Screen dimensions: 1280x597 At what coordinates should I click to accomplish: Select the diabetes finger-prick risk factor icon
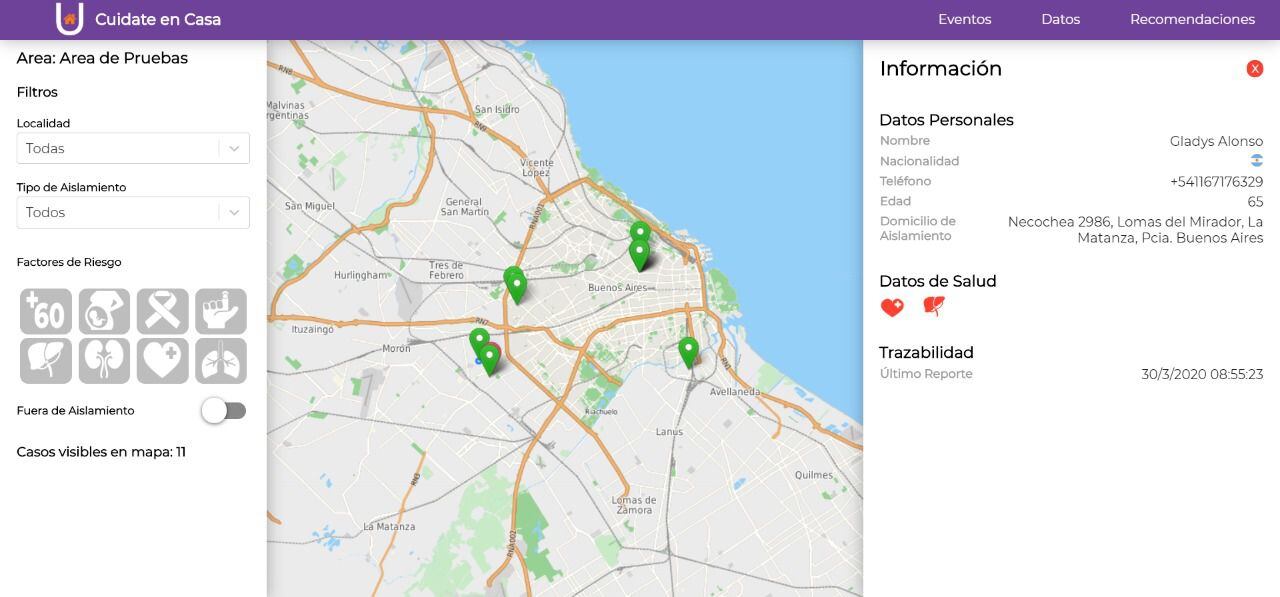click(220, 311)
